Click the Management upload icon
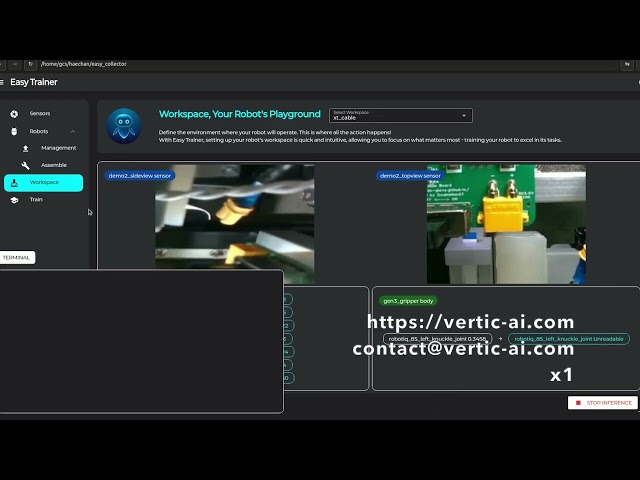This screenshot has height=480, width=640. click(25, 149)
